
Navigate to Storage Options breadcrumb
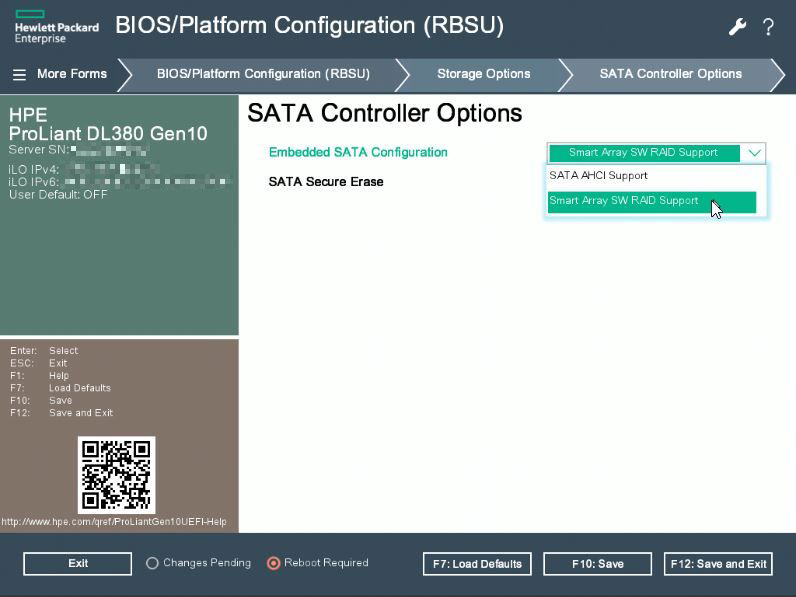click(x=483, y=74)
